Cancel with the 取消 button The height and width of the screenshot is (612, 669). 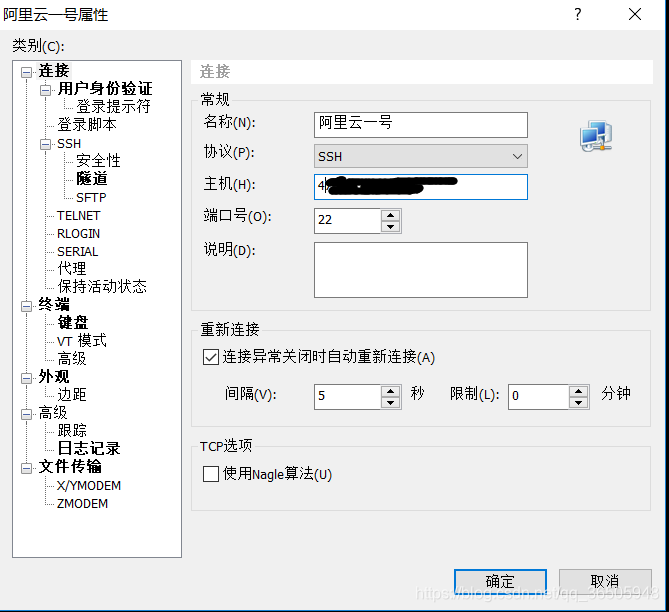tap(605, 581)
